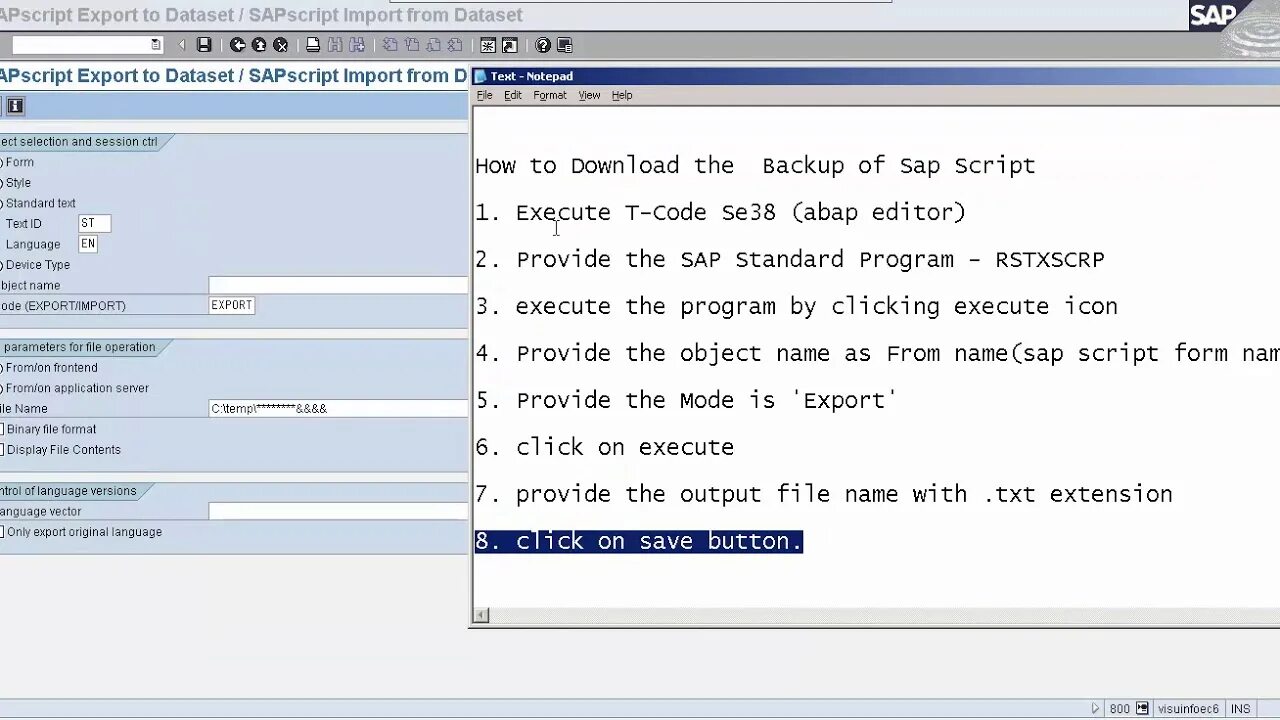Click the Find binoculars icon
The height and width of the screenshot is (720, 1280).
tap(335, 45)
